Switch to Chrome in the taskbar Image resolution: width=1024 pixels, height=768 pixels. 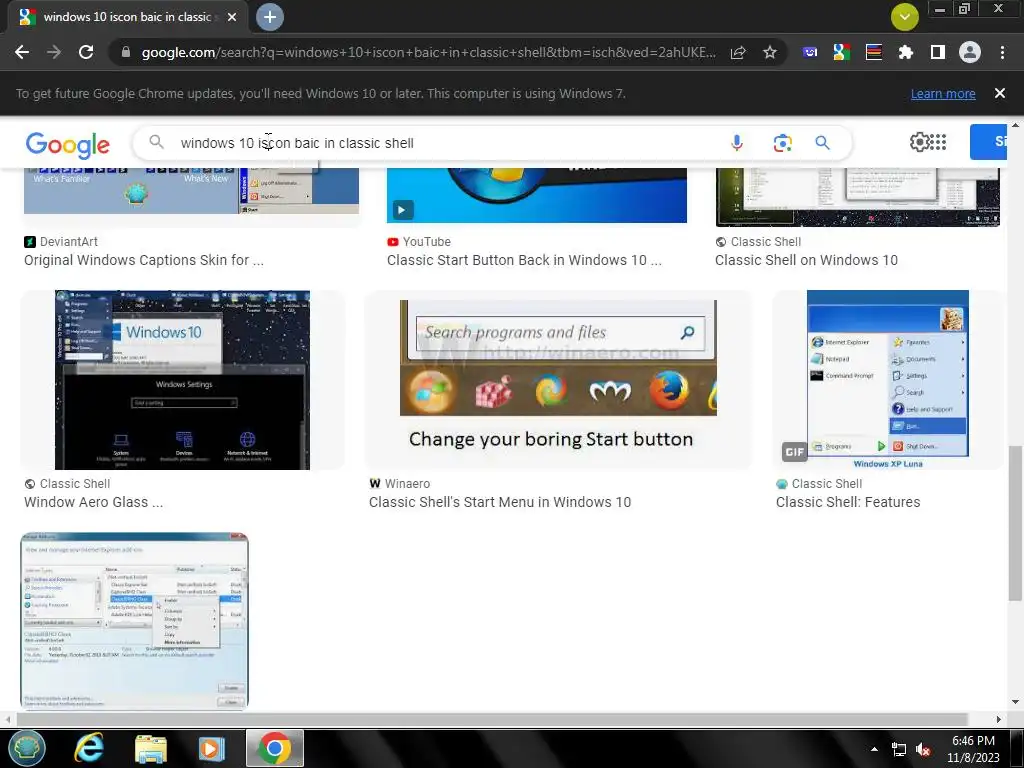click(x=274, y=748)
